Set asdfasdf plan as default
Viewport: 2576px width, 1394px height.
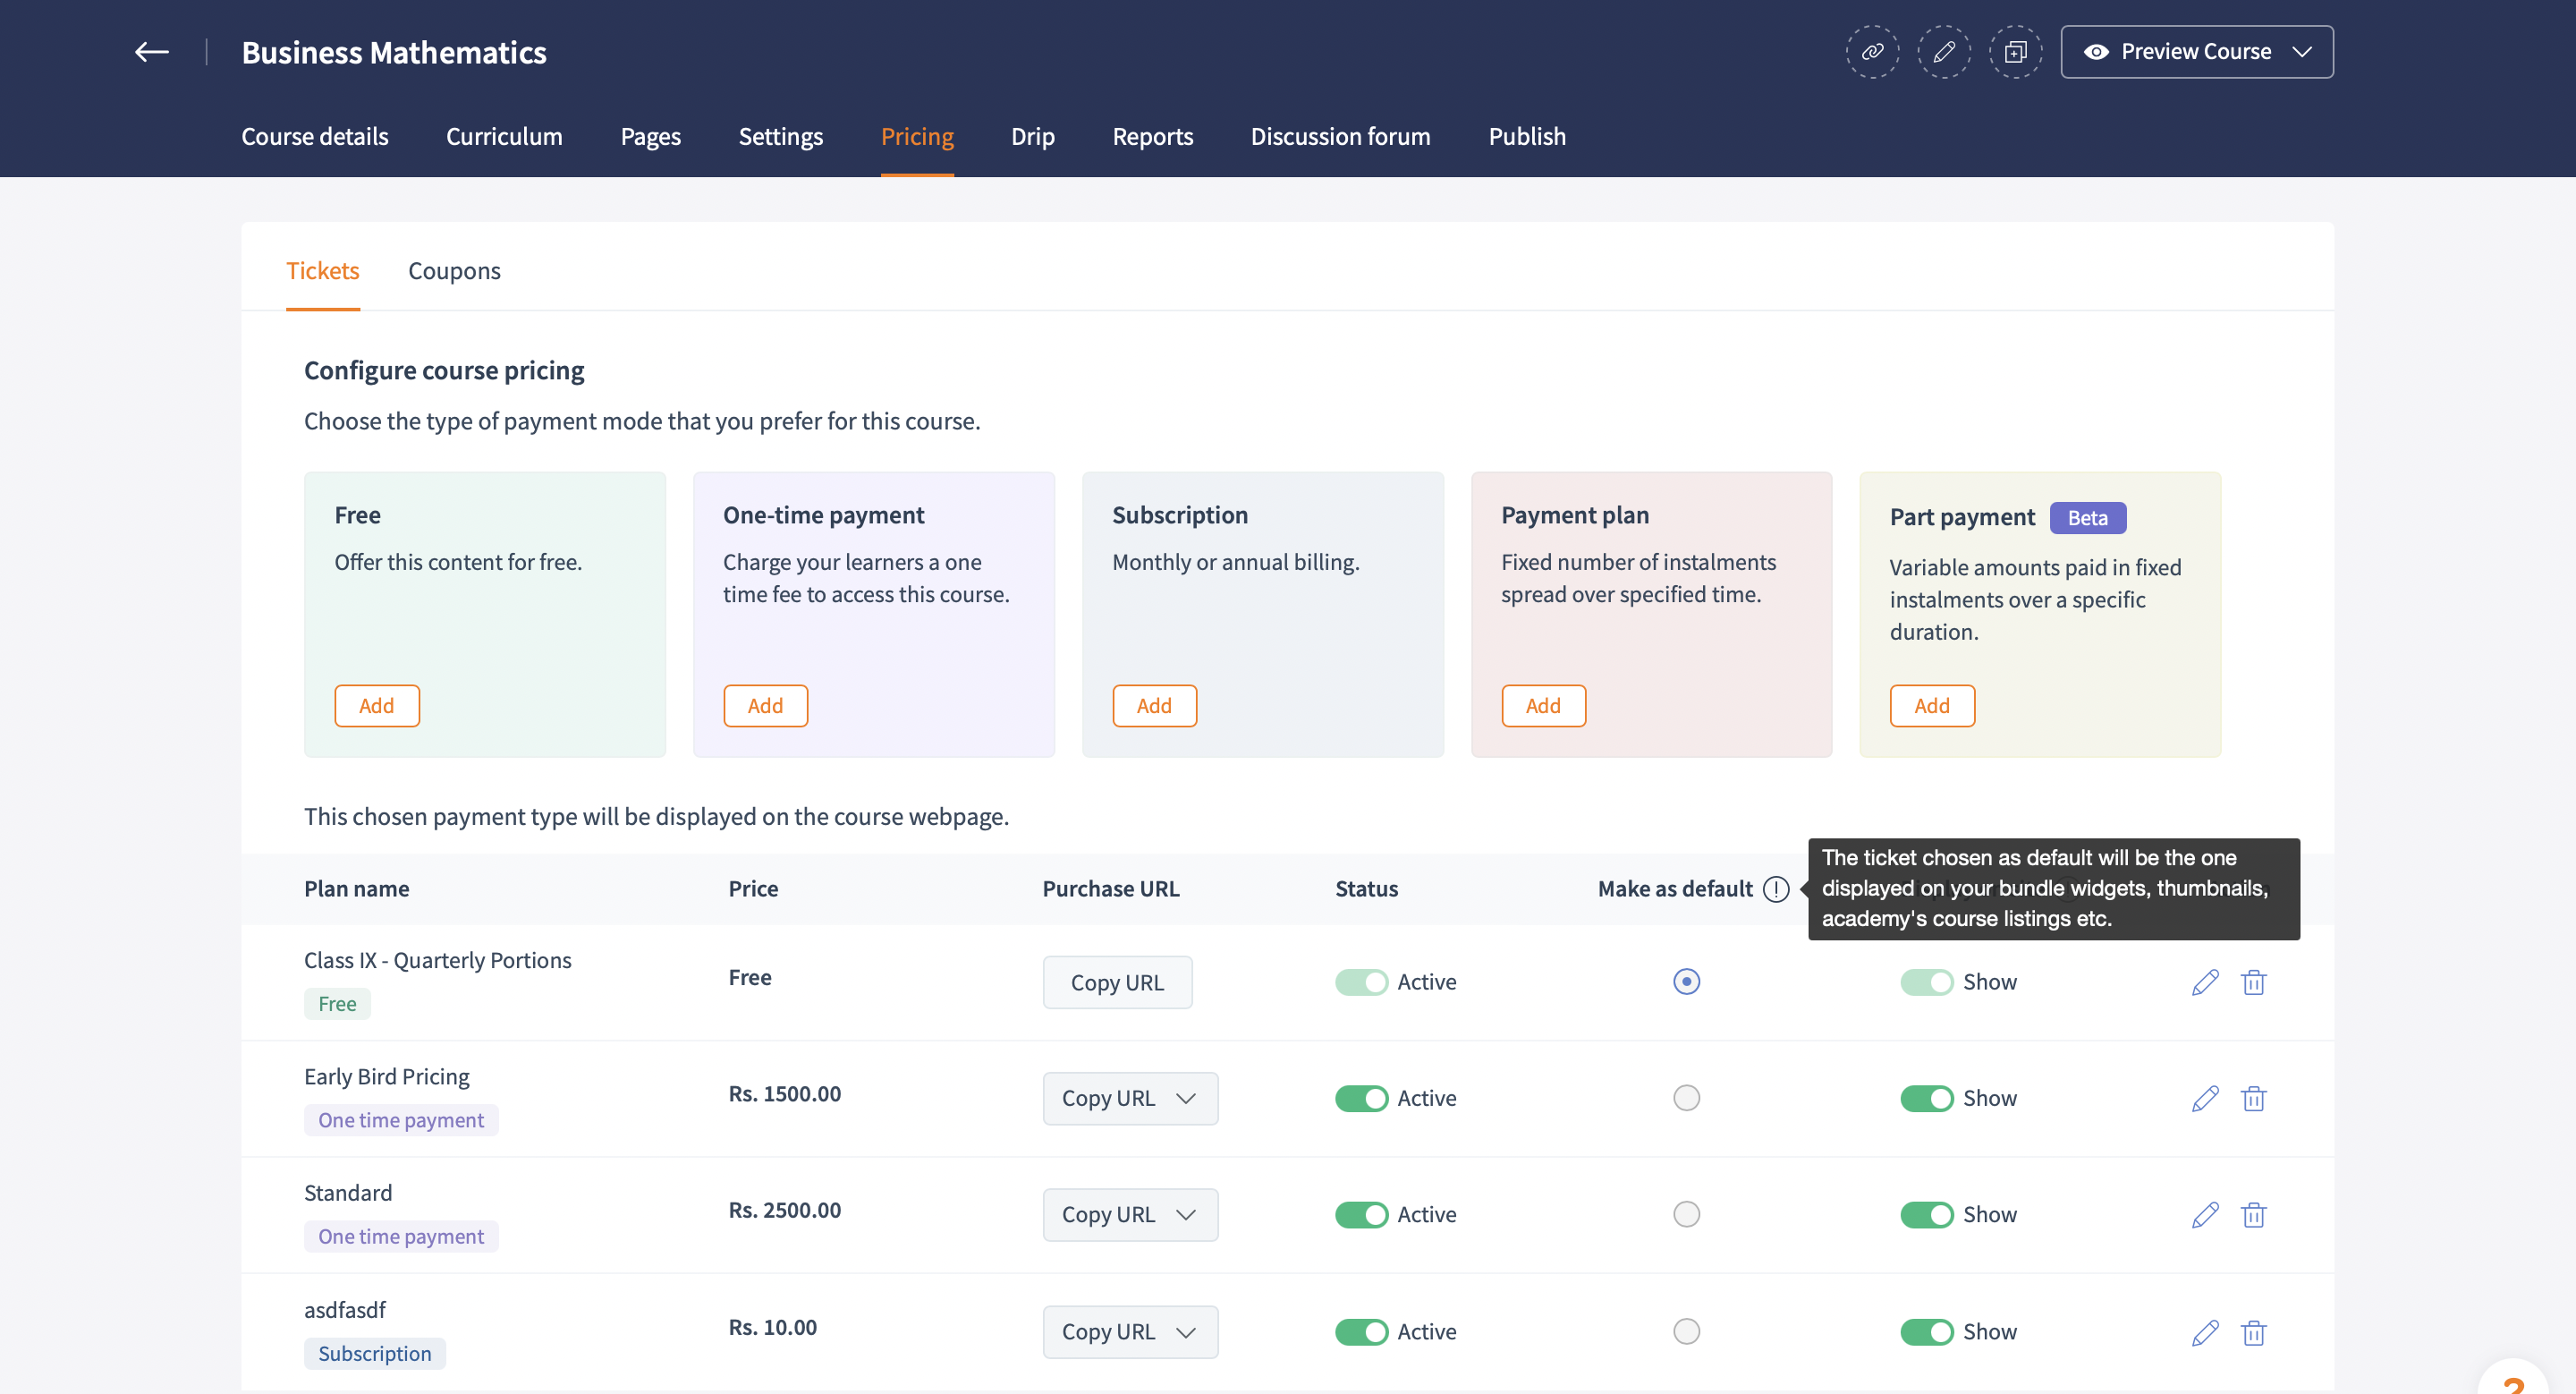tap(1686, 1332)
